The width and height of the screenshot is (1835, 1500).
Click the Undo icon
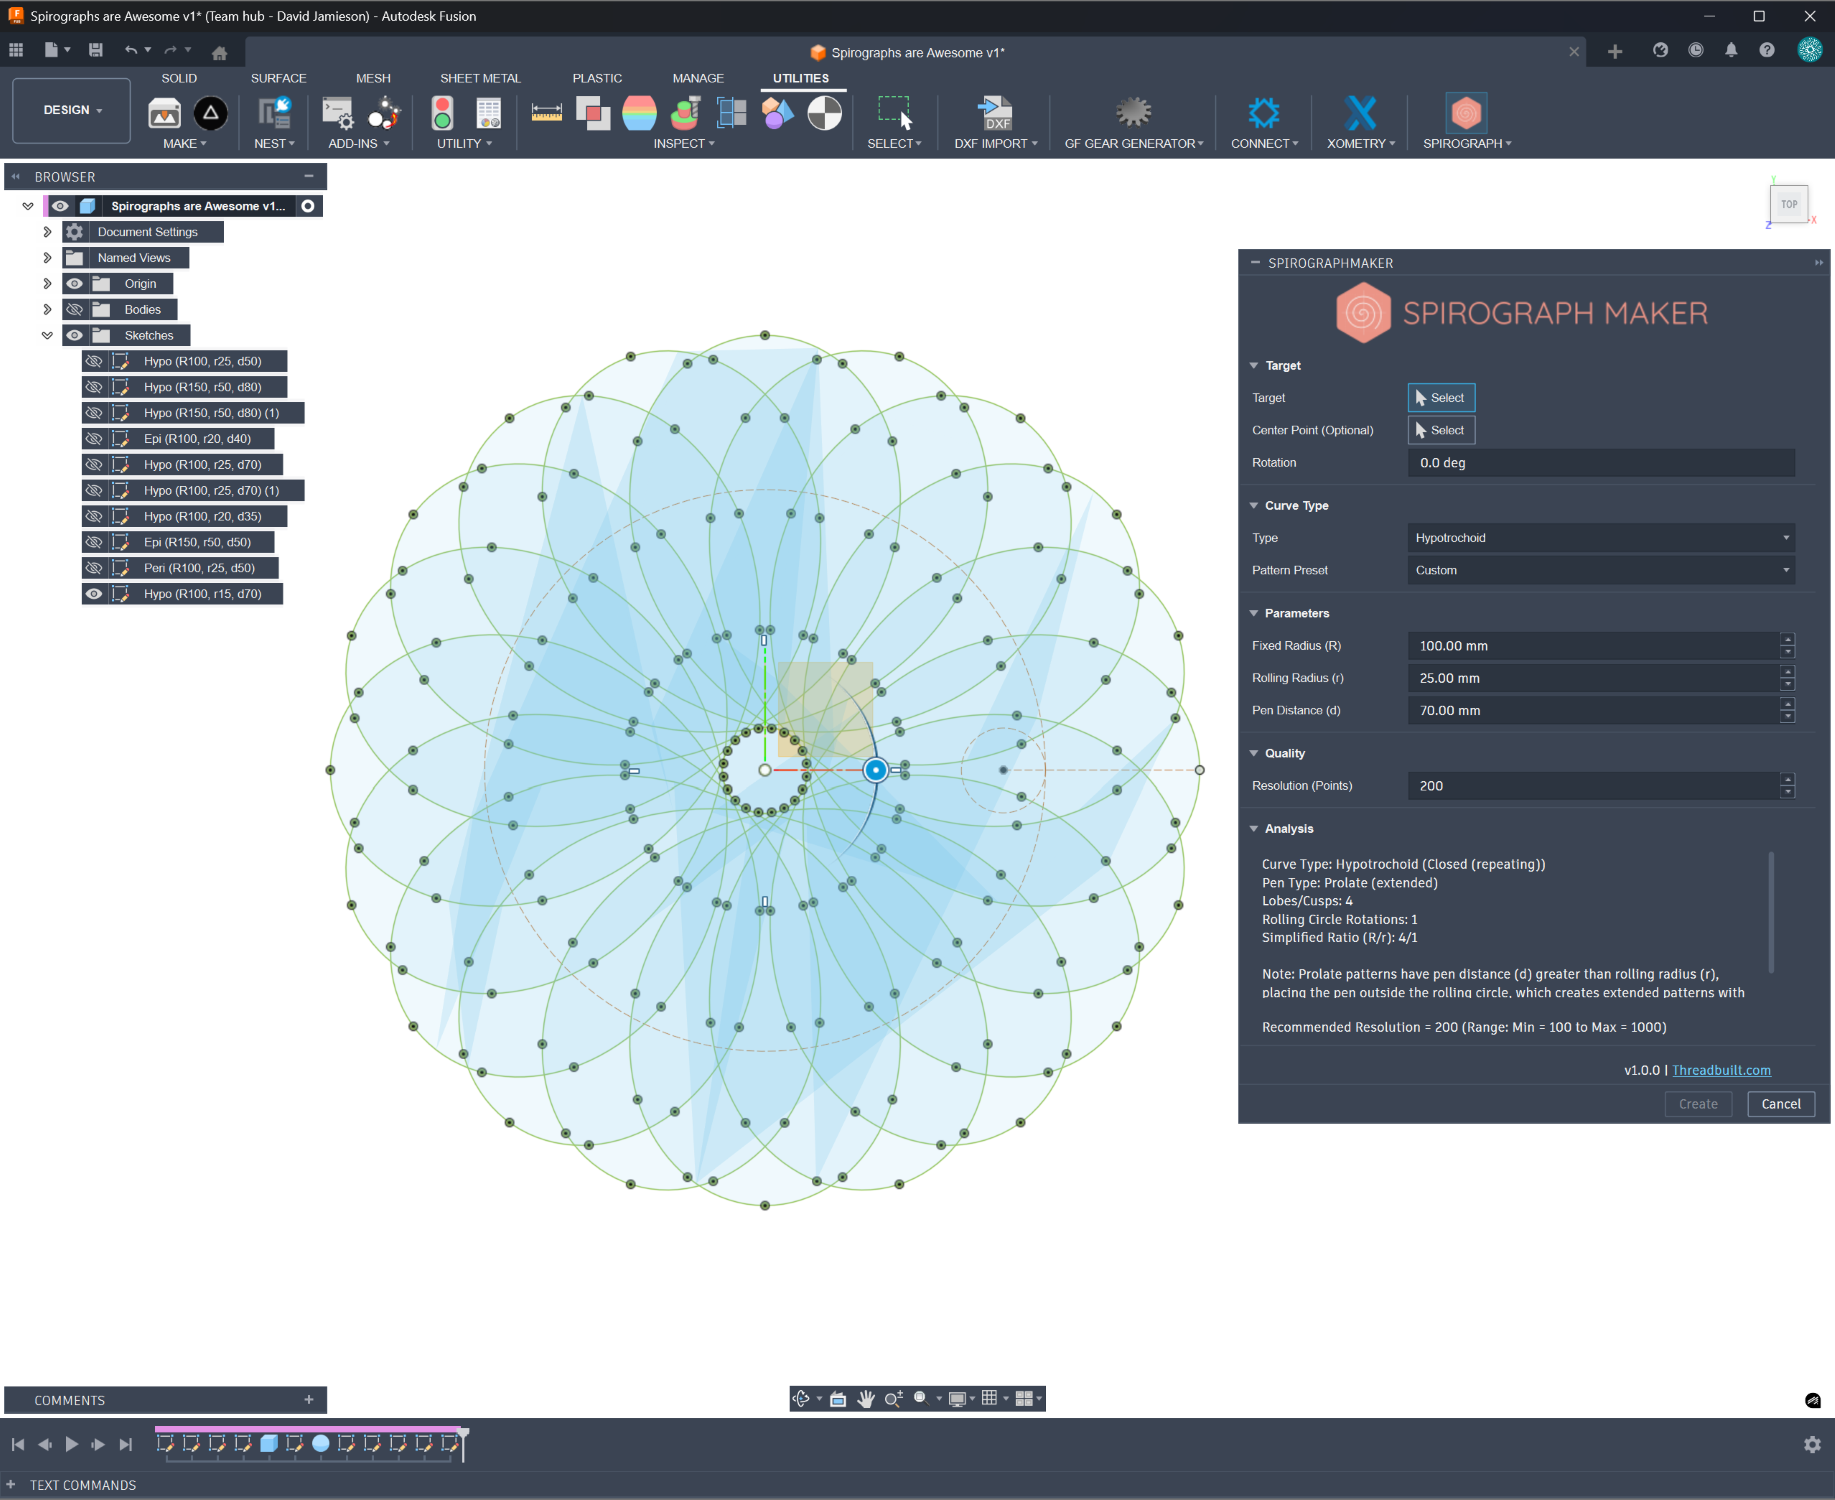[131, 49]
